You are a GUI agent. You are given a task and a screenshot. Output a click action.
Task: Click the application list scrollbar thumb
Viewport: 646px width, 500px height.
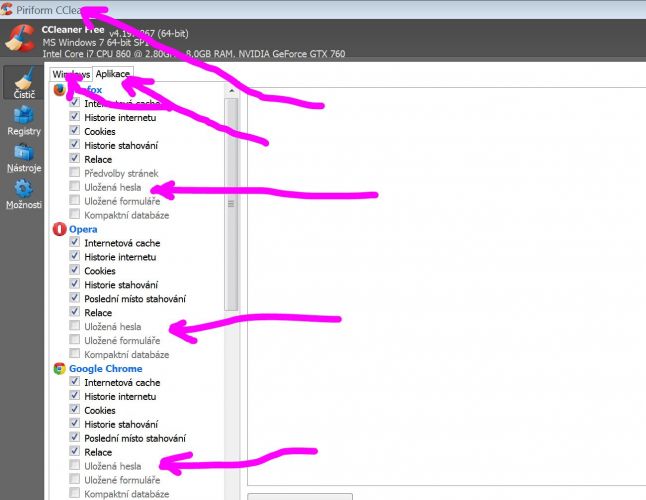[x=231, y=204]
